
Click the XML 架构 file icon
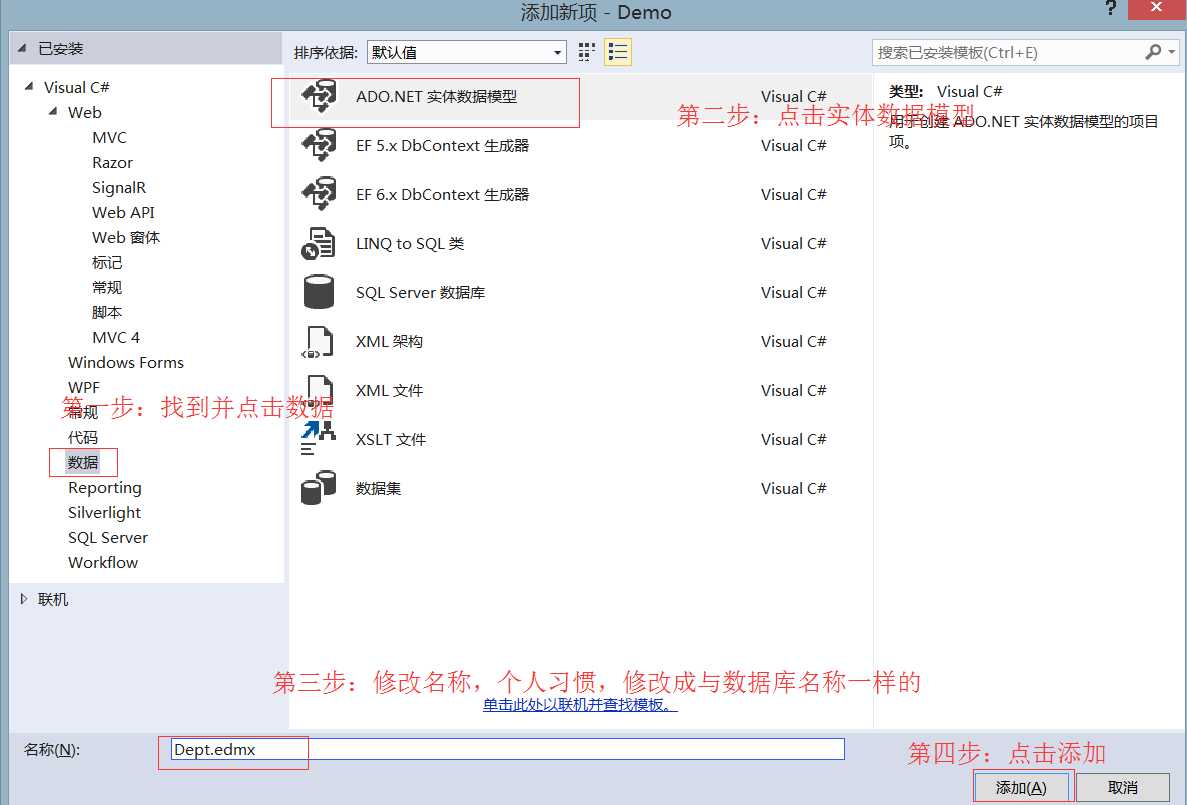click(x=319, y=342)
